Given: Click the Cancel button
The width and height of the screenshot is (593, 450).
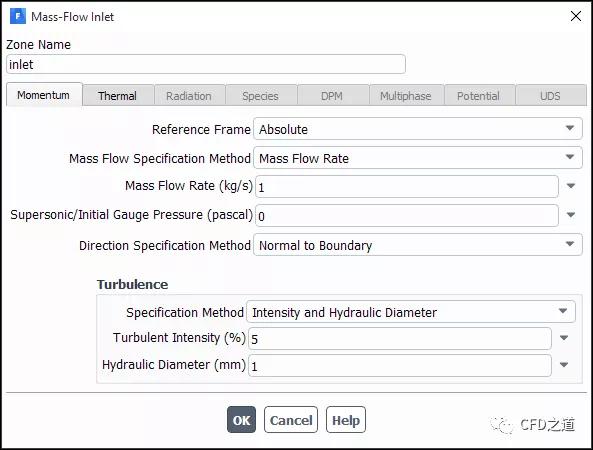Looking at the screenshot, I should pyautogui.click(x=291, y=420).
